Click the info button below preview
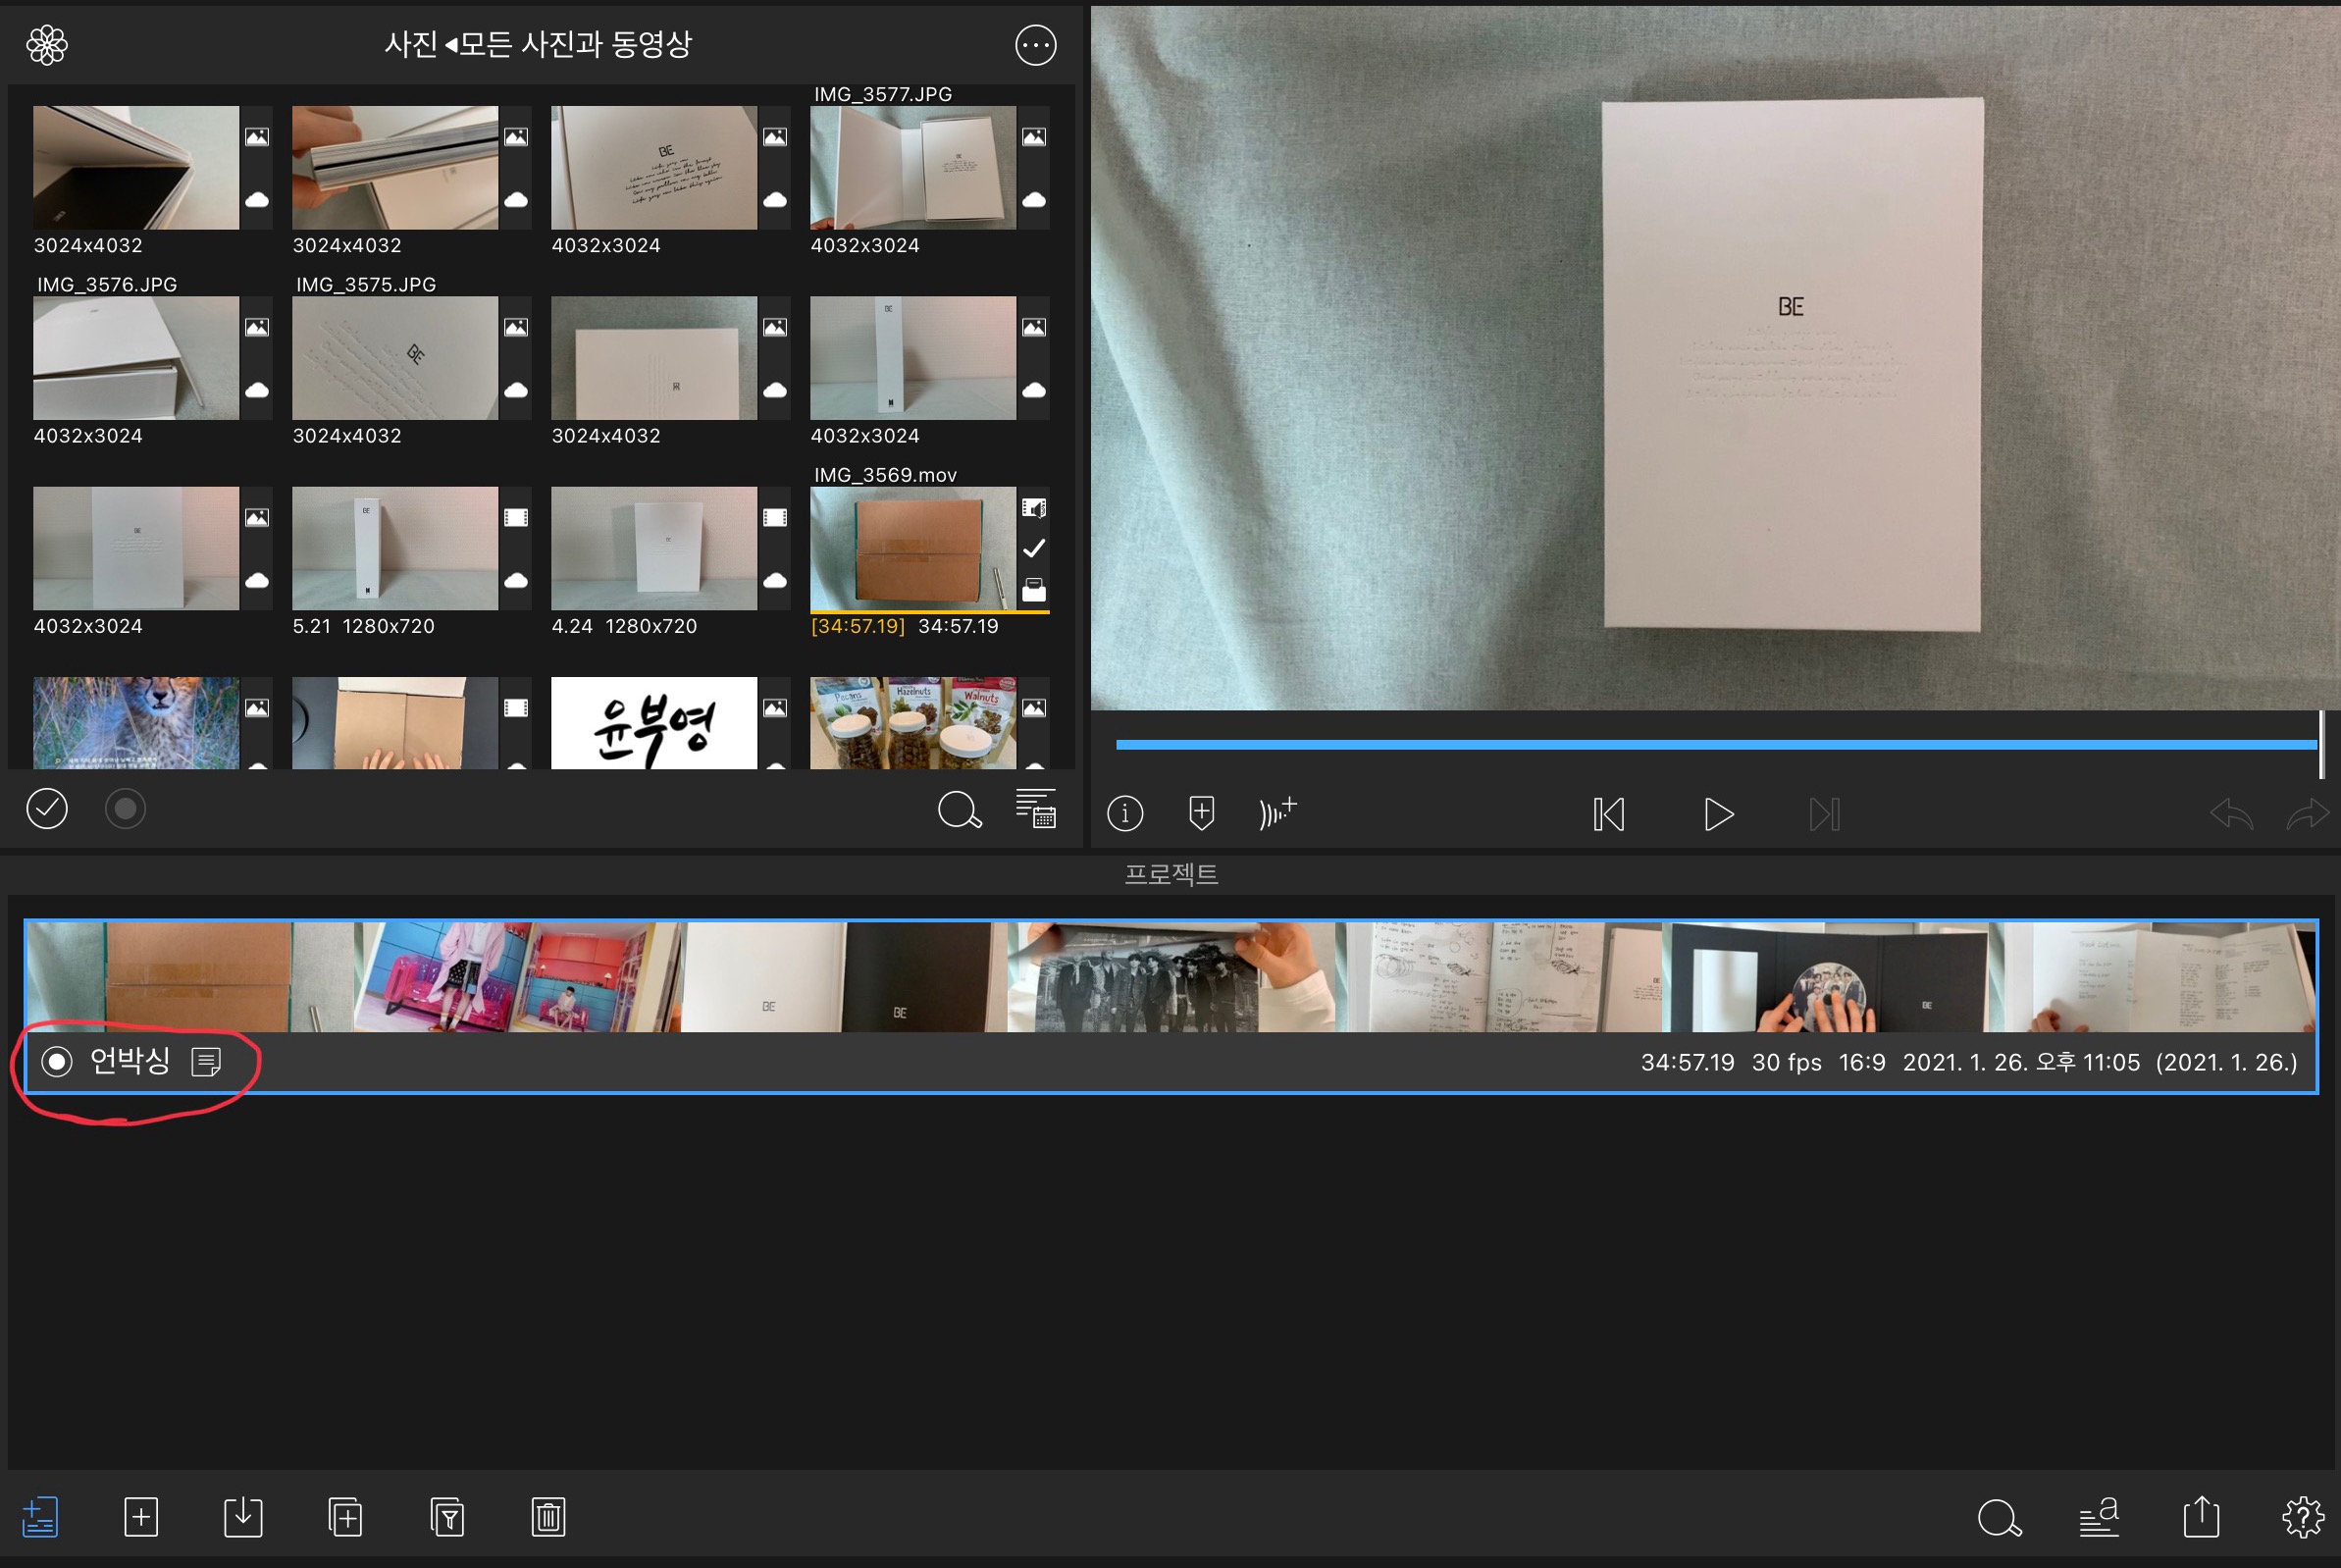This screenshot has width=2341, height=1568. (x=1125, y=813)
